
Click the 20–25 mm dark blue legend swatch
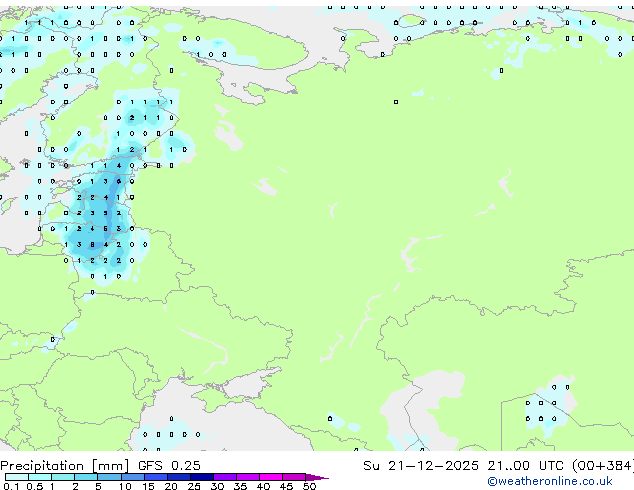click(179, 477)
